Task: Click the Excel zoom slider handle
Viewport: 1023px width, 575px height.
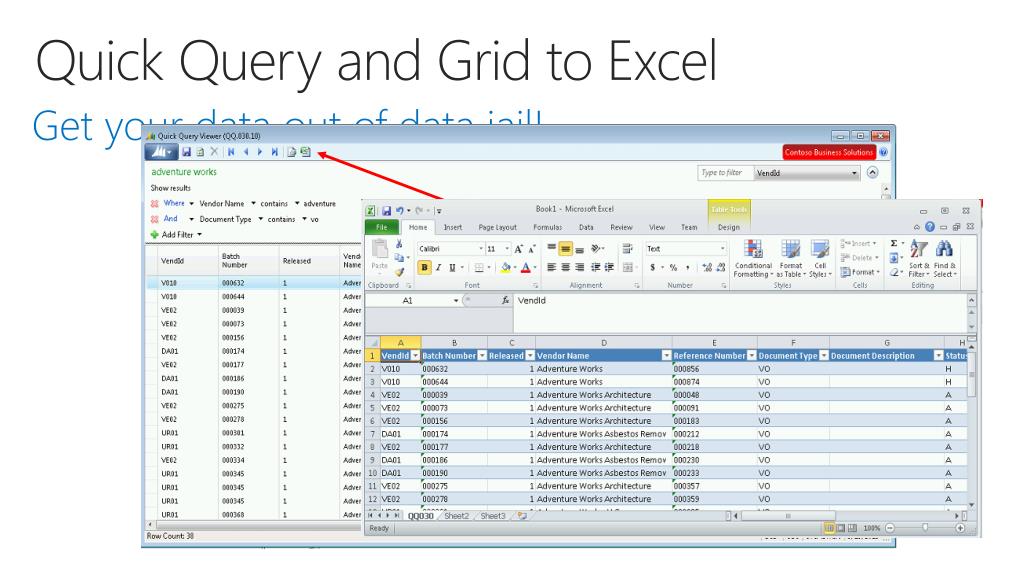Action: point(924,528)
